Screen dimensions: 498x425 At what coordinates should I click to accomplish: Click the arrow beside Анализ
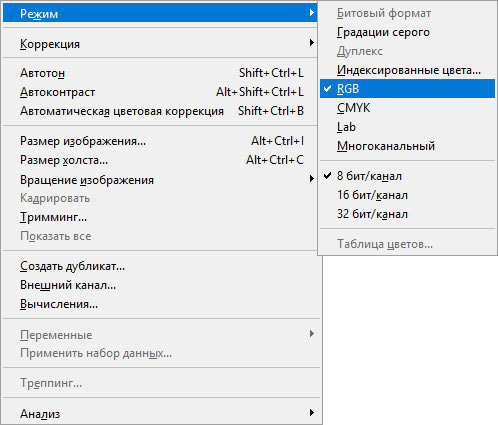point(311,413)
